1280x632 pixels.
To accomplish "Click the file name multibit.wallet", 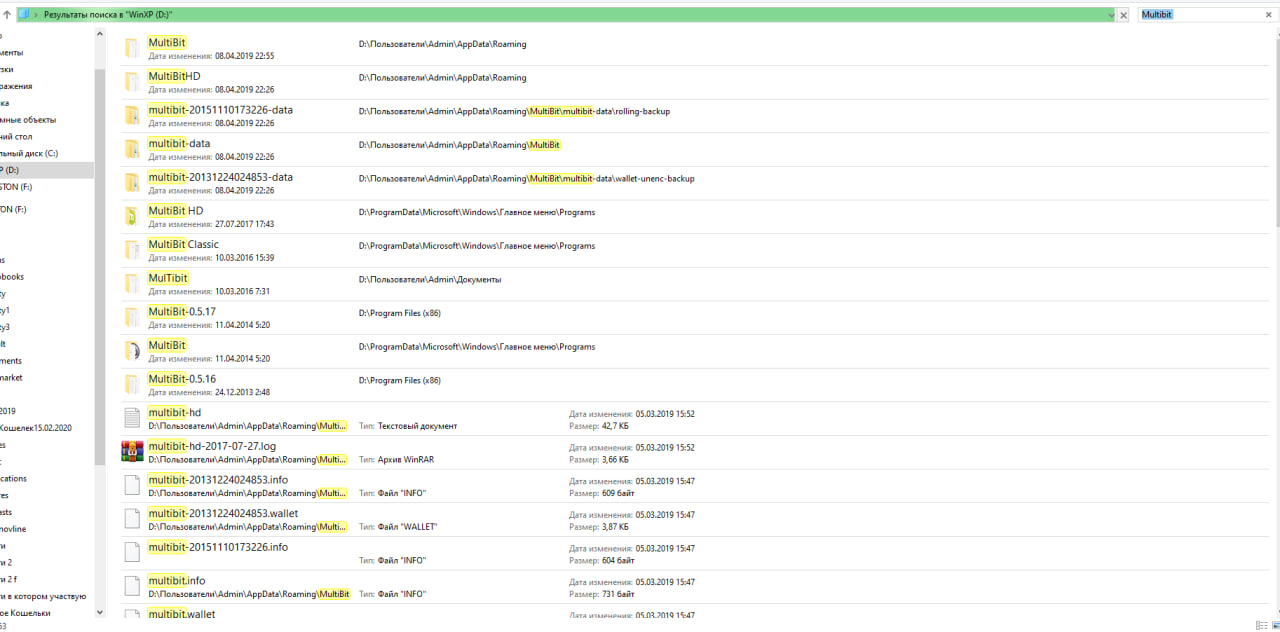I will [181, 614].
